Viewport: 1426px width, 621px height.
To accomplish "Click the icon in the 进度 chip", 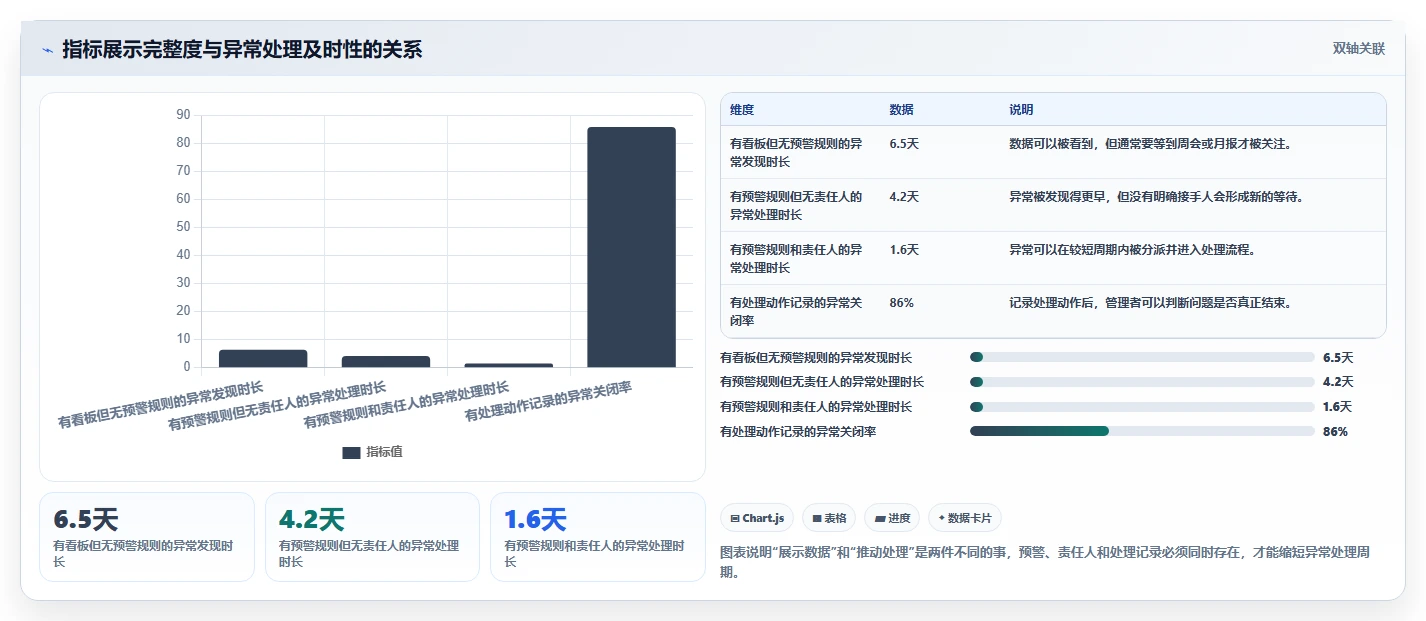I will point(879,518).
